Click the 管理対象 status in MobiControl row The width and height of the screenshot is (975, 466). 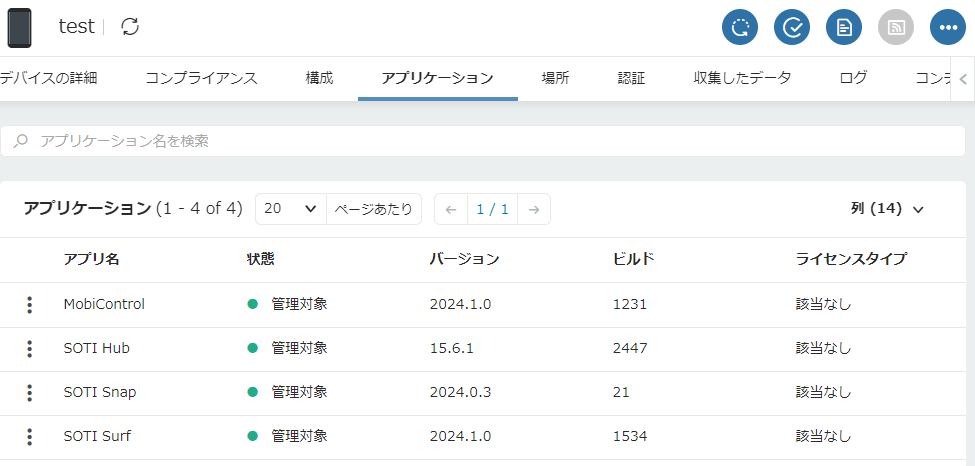[x=299, y=305]
